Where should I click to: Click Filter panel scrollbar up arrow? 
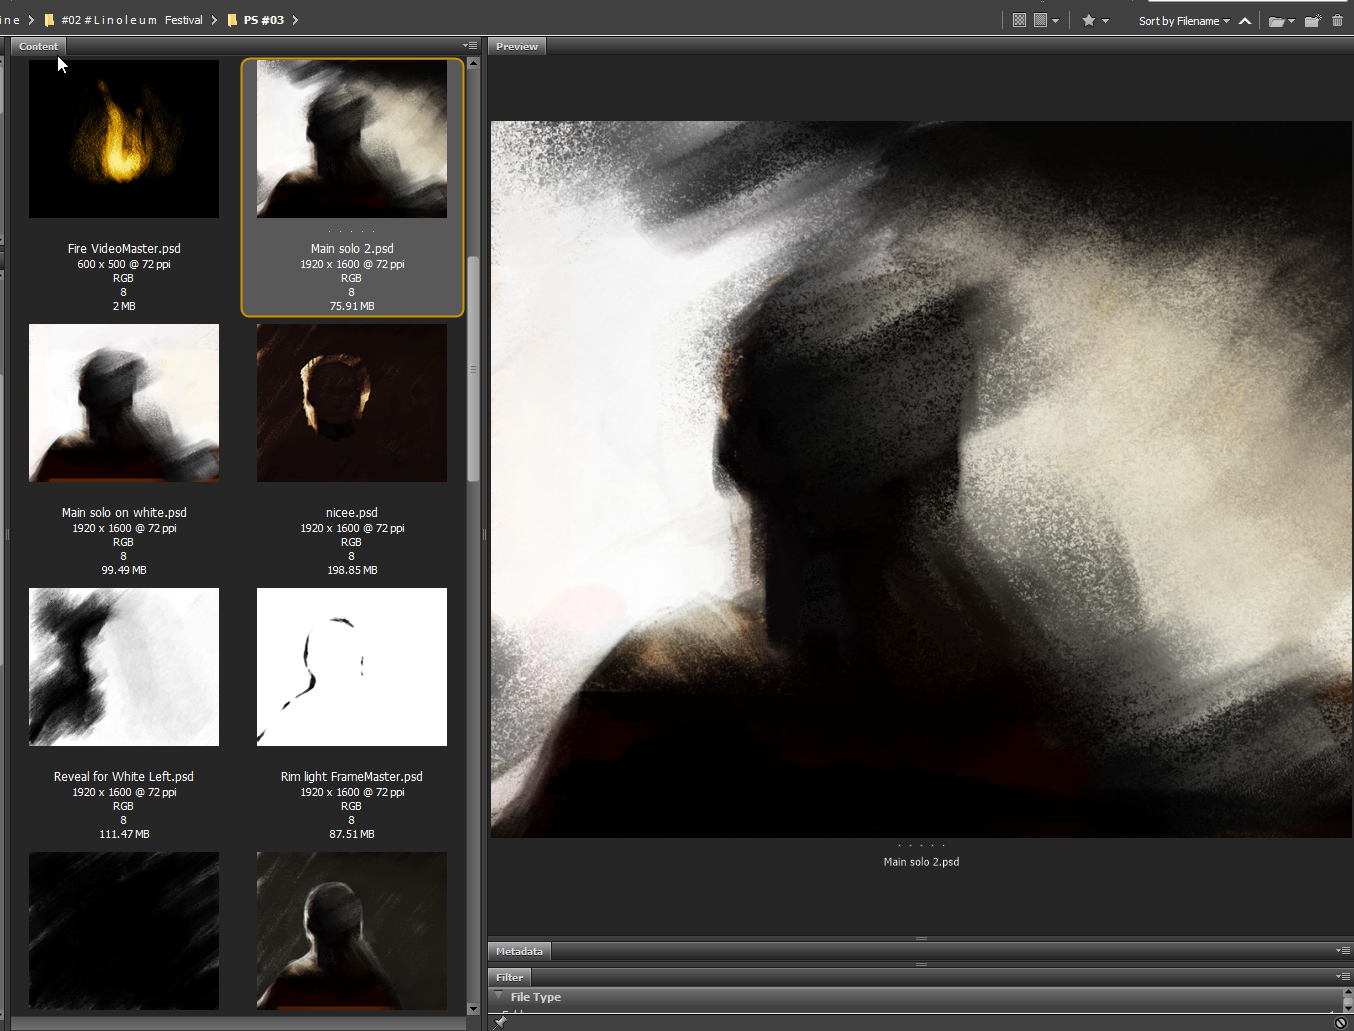point(1347,992)
